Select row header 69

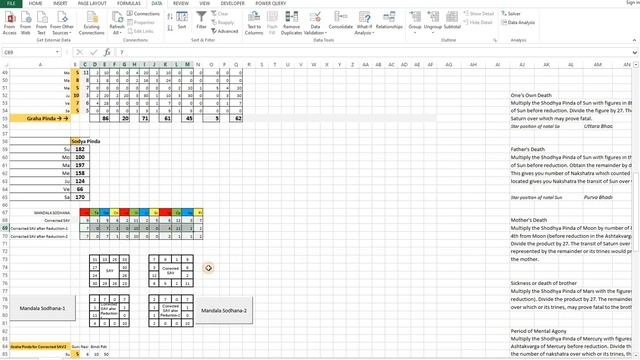(5, 228)
